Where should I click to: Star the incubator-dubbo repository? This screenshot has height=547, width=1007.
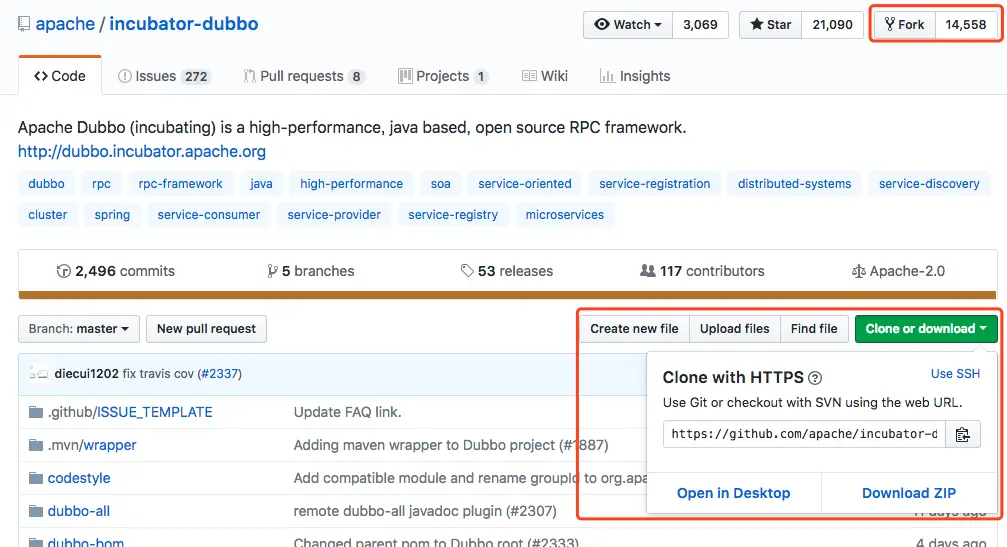point(770,25)
